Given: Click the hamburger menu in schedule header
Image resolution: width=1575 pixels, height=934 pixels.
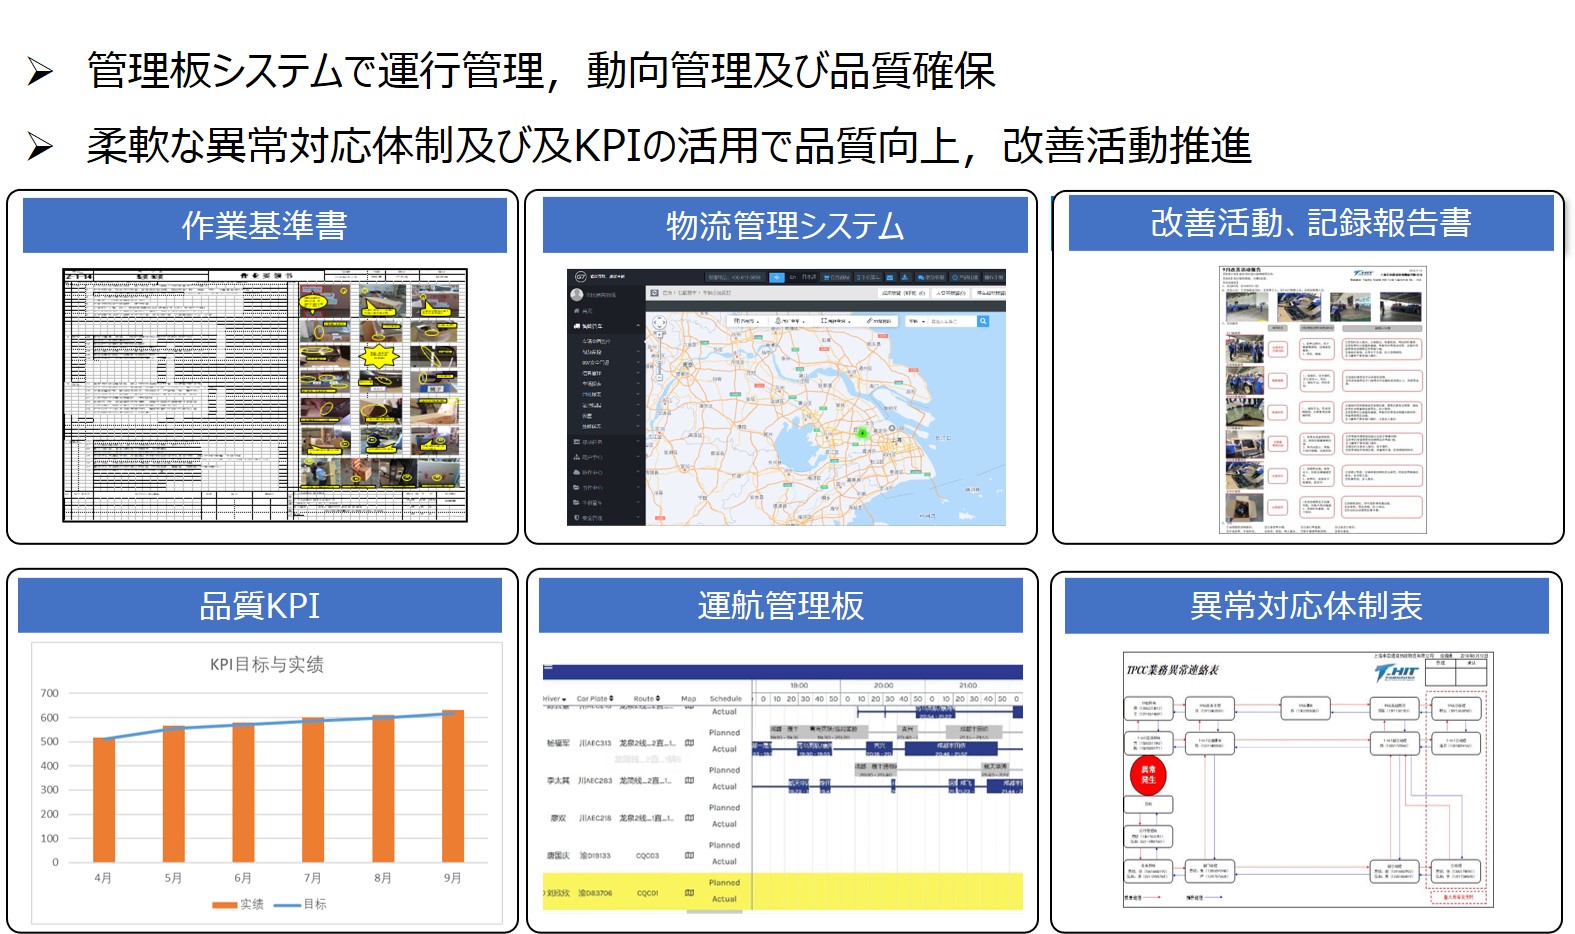Looking at the screenshot, I should pos(548,665).
